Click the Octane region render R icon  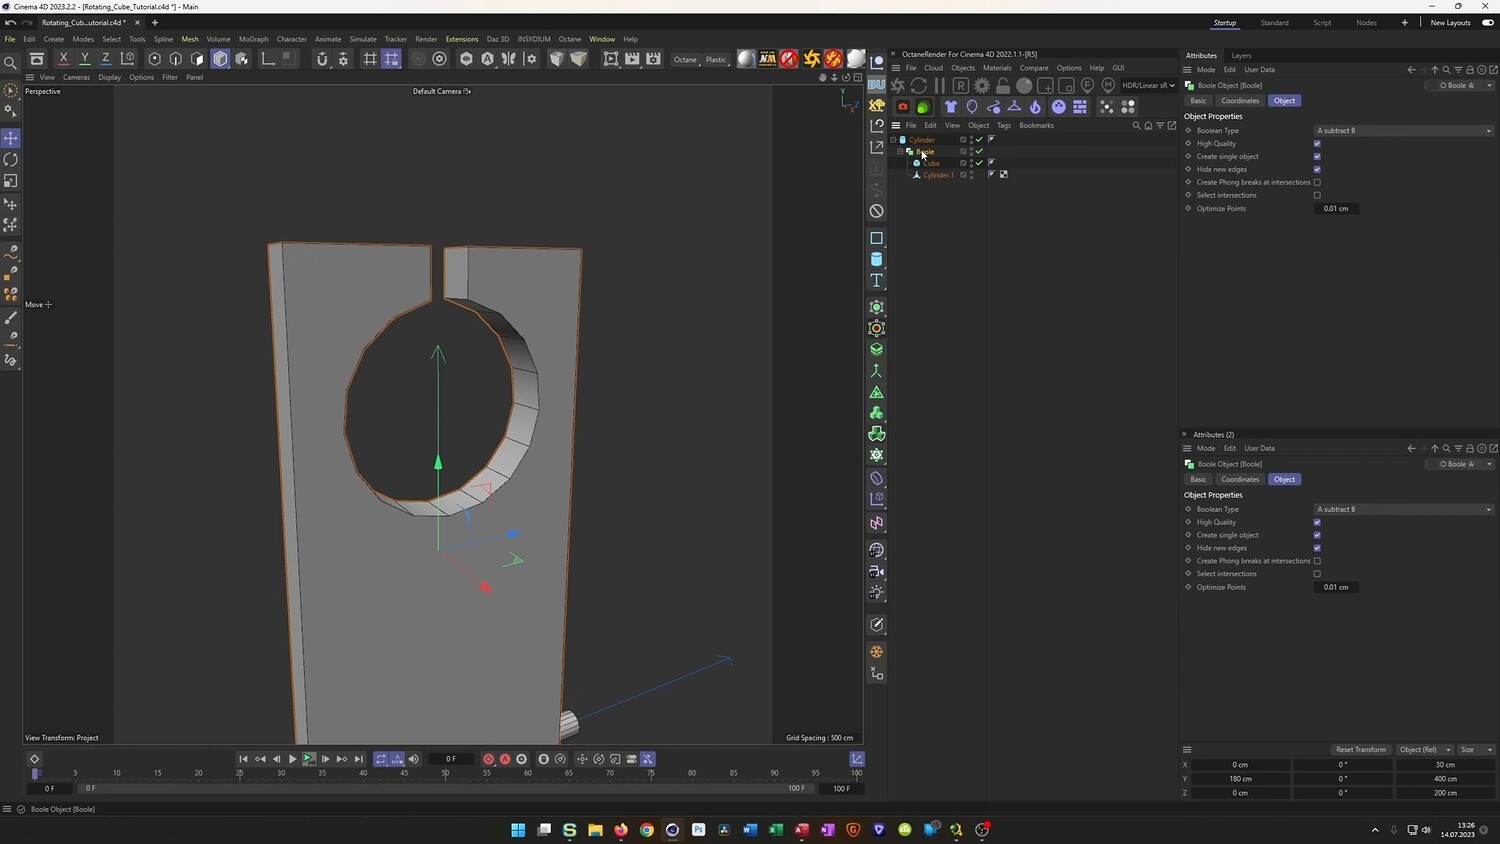(961, 86)
